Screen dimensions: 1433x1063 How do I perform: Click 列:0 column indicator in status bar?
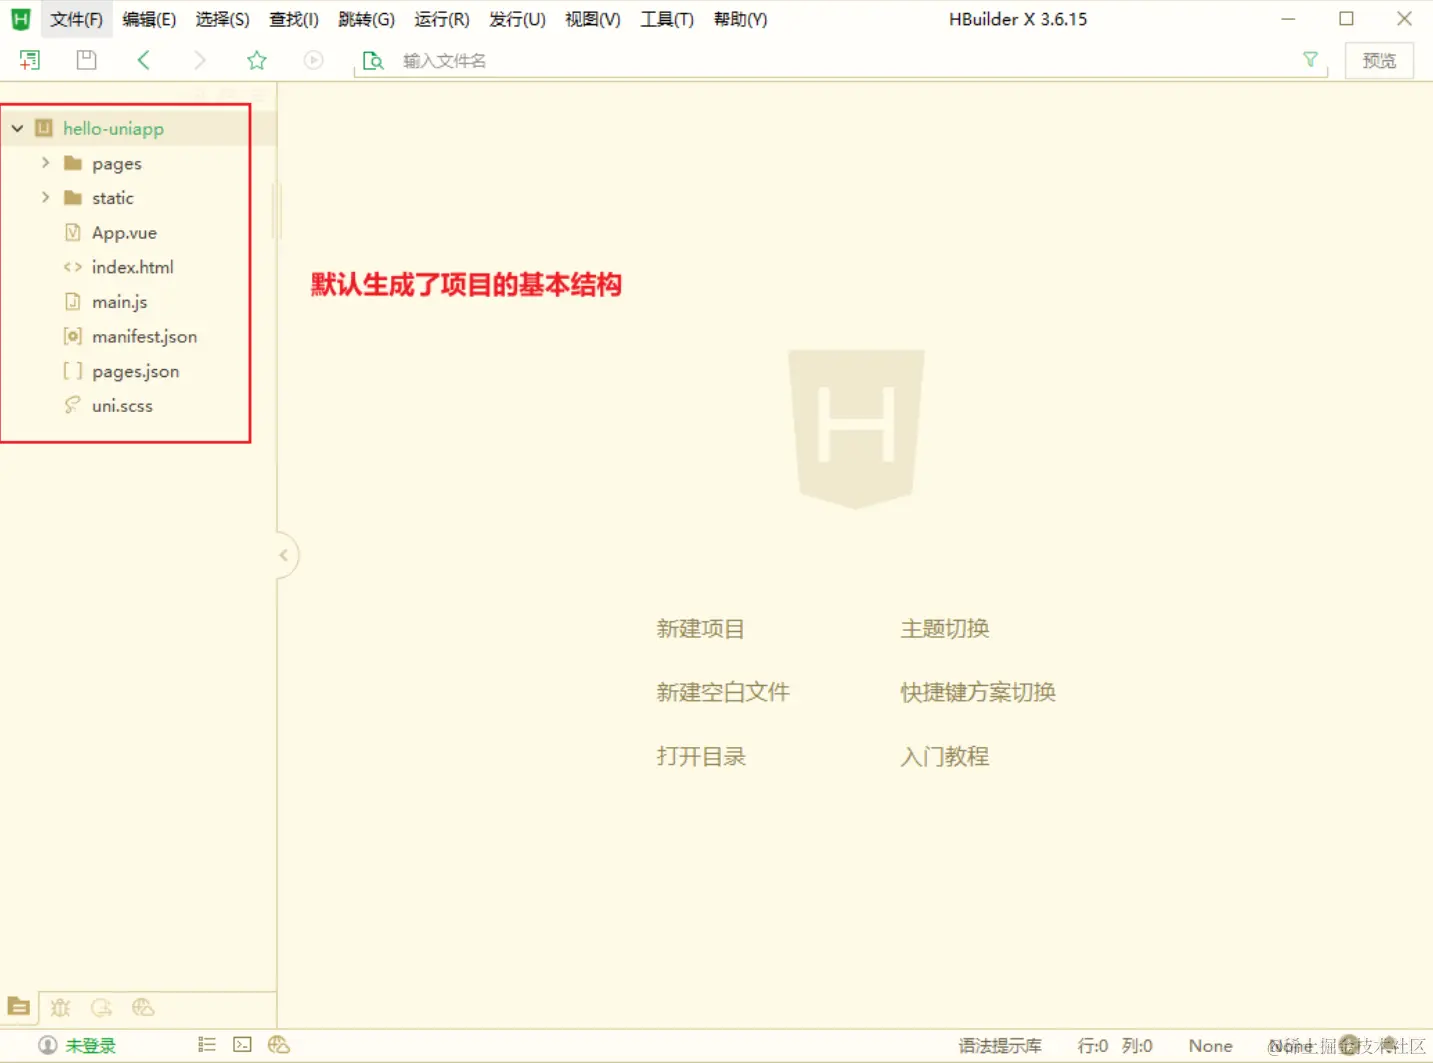(1137, 1045)
